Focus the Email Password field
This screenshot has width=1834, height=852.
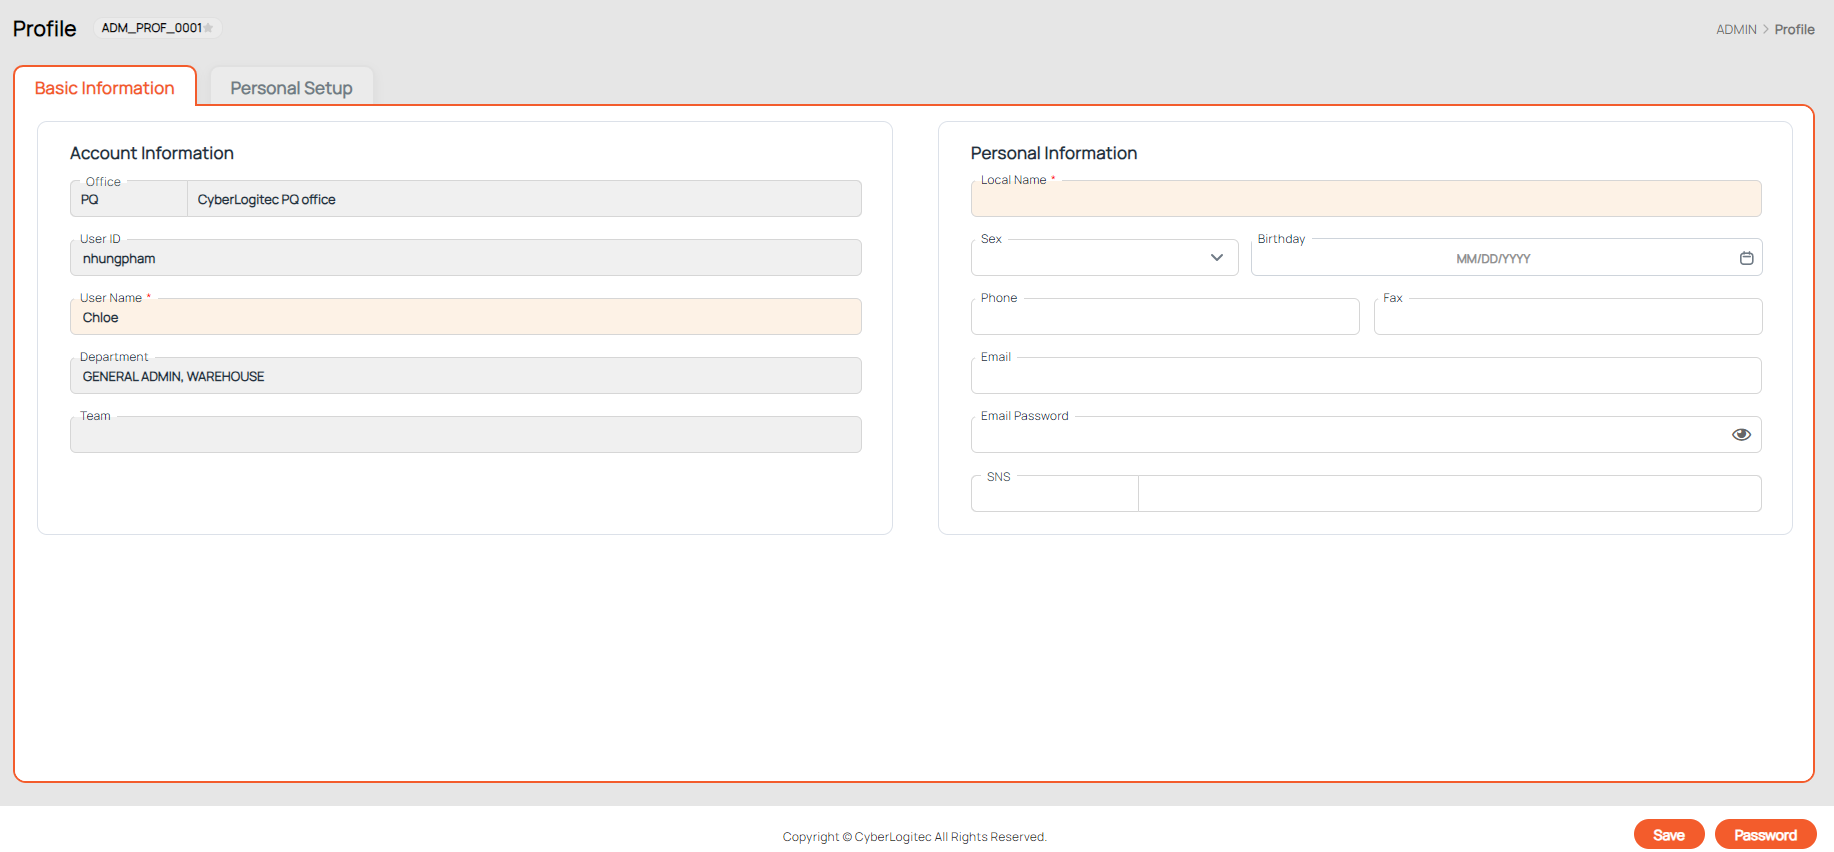pos(1345,436)
